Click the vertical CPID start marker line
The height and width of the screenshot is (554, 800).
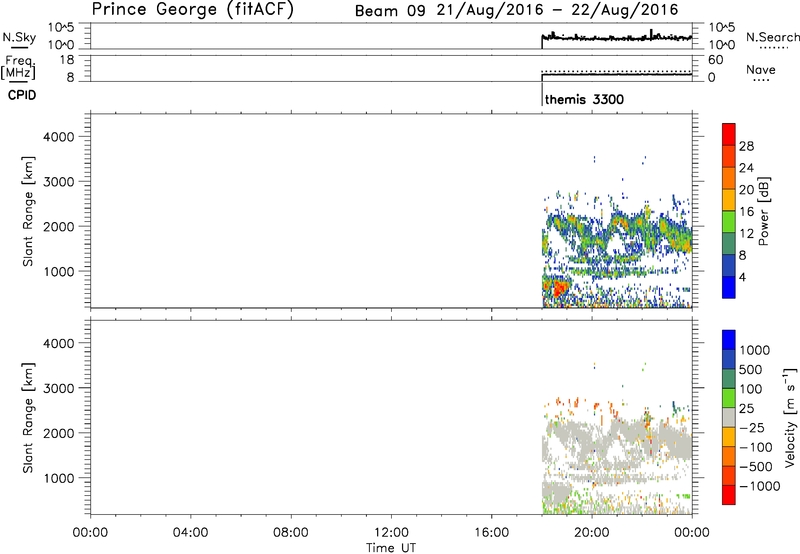click(x=542, y=94)
